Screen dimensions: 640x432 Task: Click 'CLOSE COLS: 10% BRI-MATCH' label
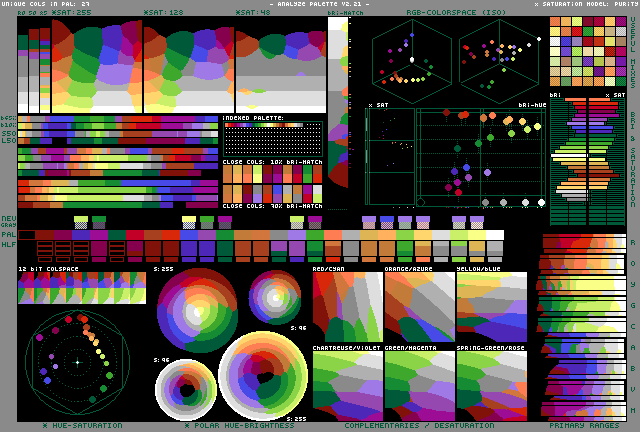click(x=273, y=162)
